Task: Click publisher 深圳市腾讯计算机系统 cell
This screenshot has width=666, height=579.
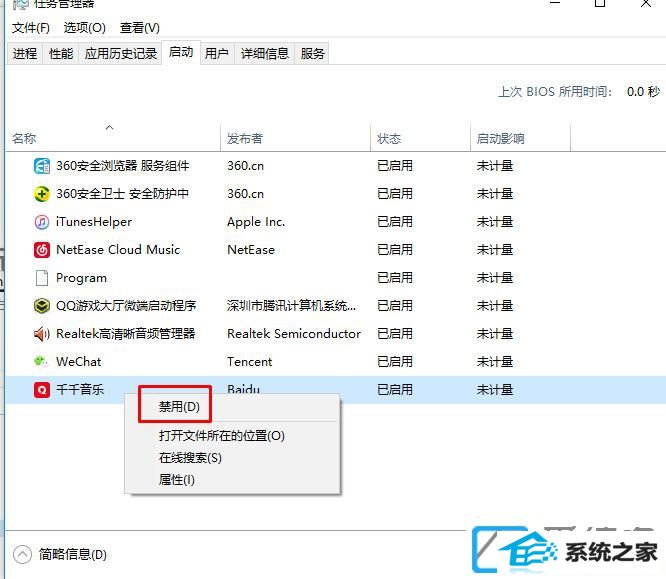Action: point(291,305)
